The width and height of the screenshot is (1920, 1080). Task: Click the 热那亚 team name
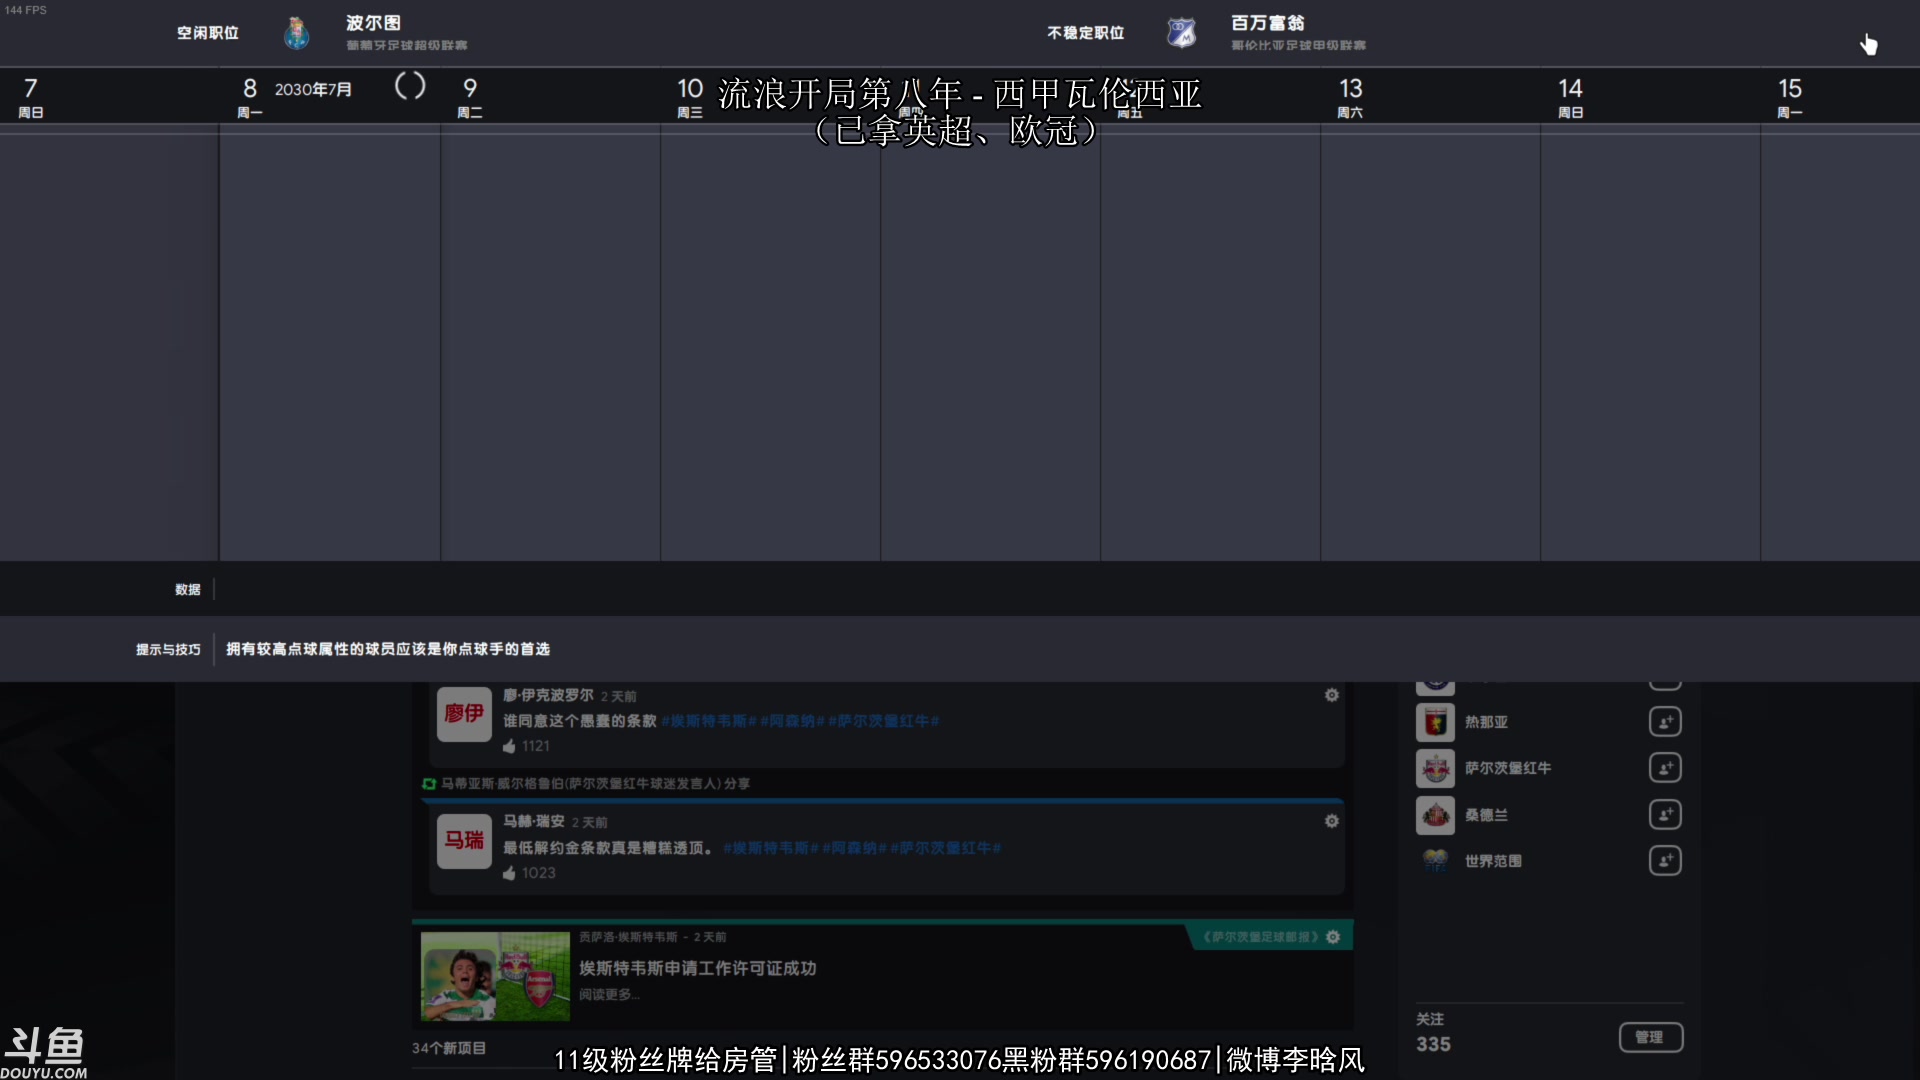[1486, 722]
